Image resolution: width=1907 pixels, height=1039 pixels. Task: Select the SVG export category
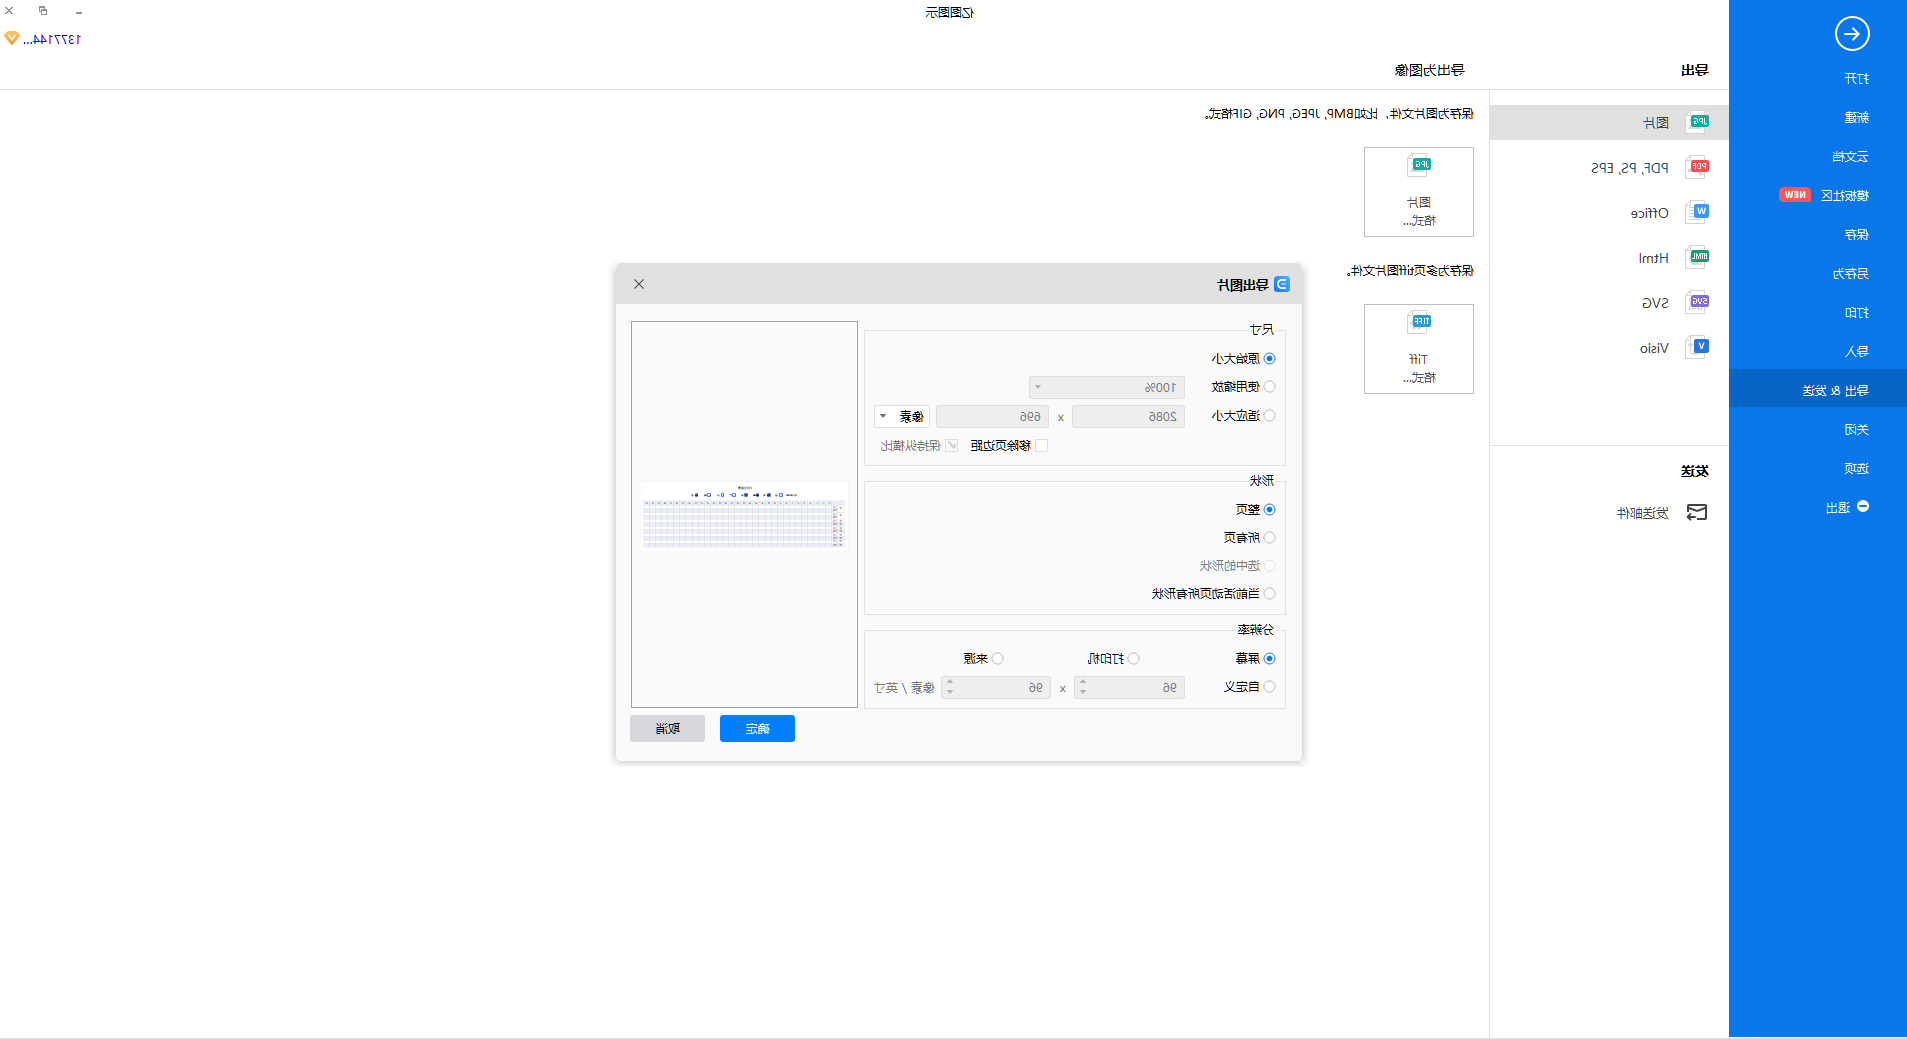1609,302
